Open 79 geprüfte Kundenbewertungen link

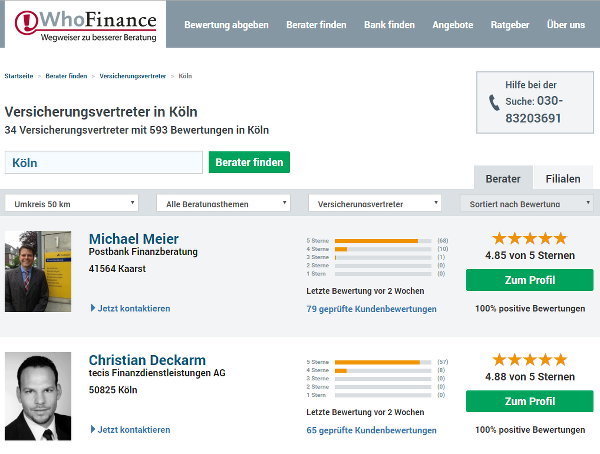click(371, 309)
